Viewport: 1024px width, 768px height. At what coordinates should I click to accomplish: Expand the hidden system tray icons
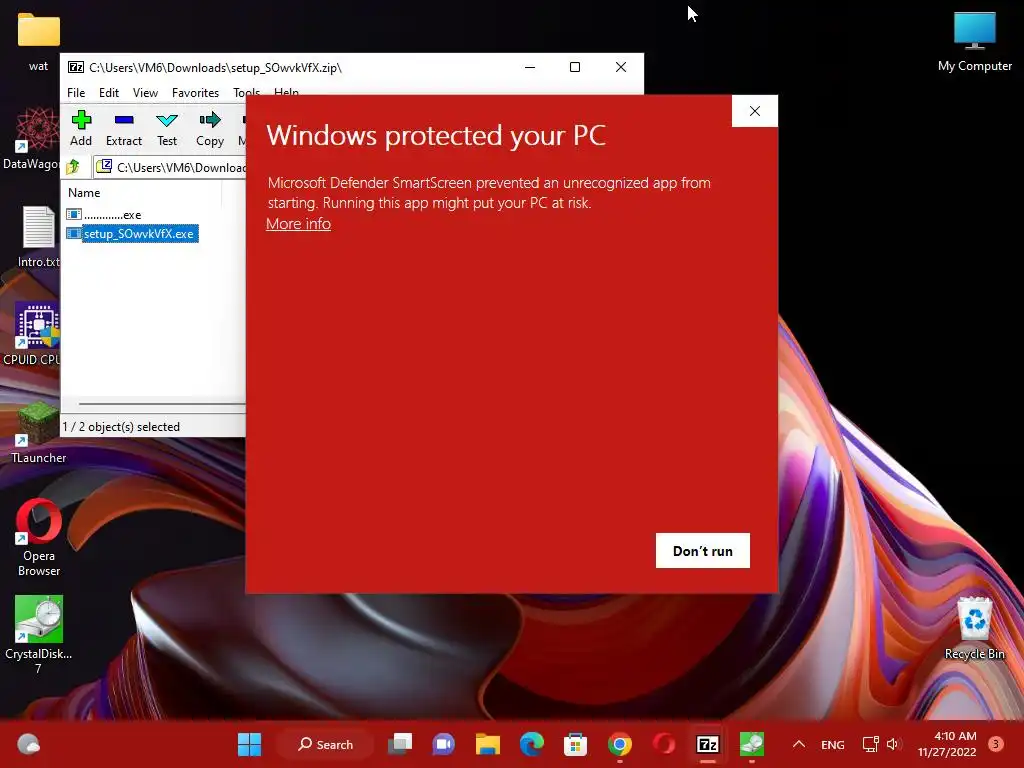tap(798, 744)
